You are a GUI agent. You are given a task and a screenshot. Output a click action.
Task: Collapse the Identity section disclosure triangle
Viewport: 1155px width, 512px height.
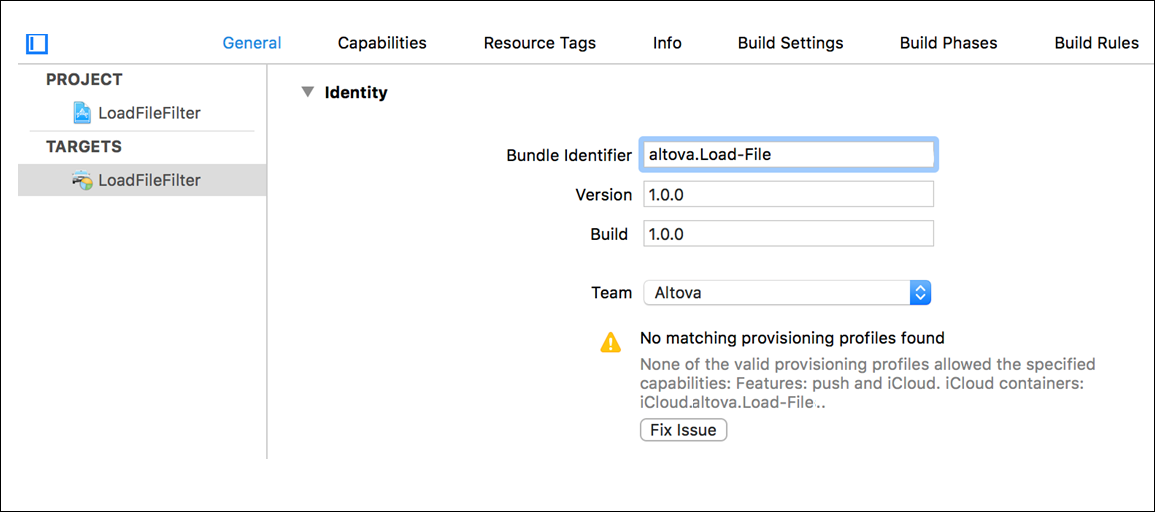(x=307, y=93)
